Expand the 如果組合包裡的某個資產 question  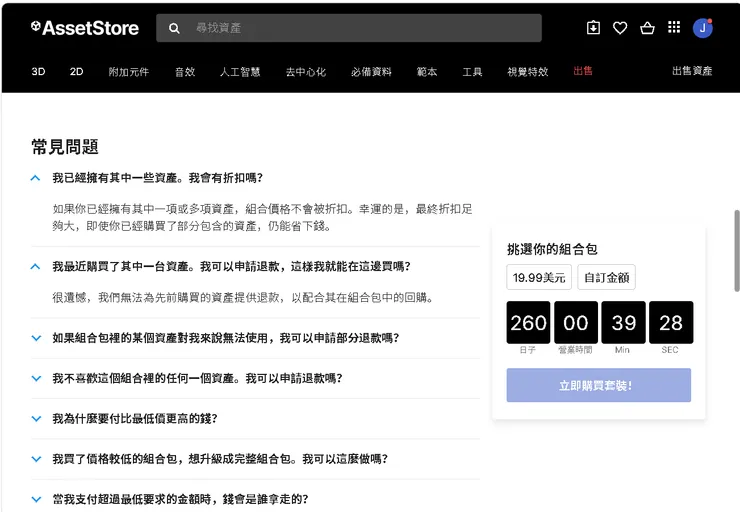tap(255, 338)
